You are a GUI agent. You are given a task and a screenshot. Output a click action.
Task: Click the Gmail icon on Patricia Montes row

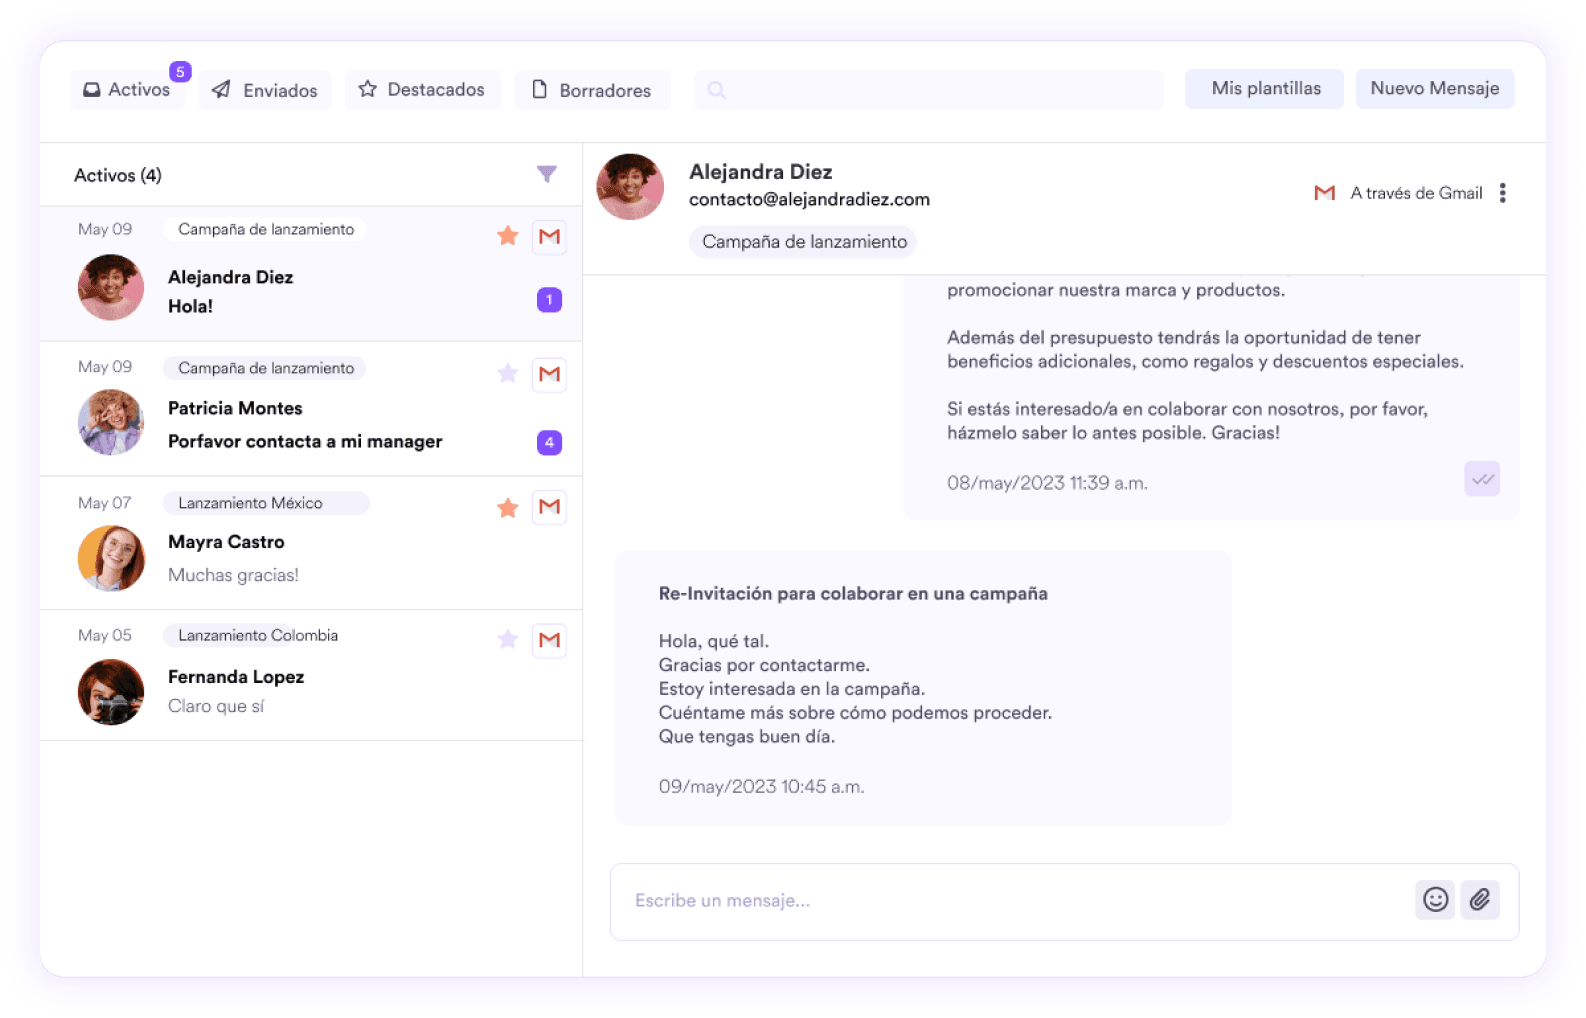(x=549, y=374)
